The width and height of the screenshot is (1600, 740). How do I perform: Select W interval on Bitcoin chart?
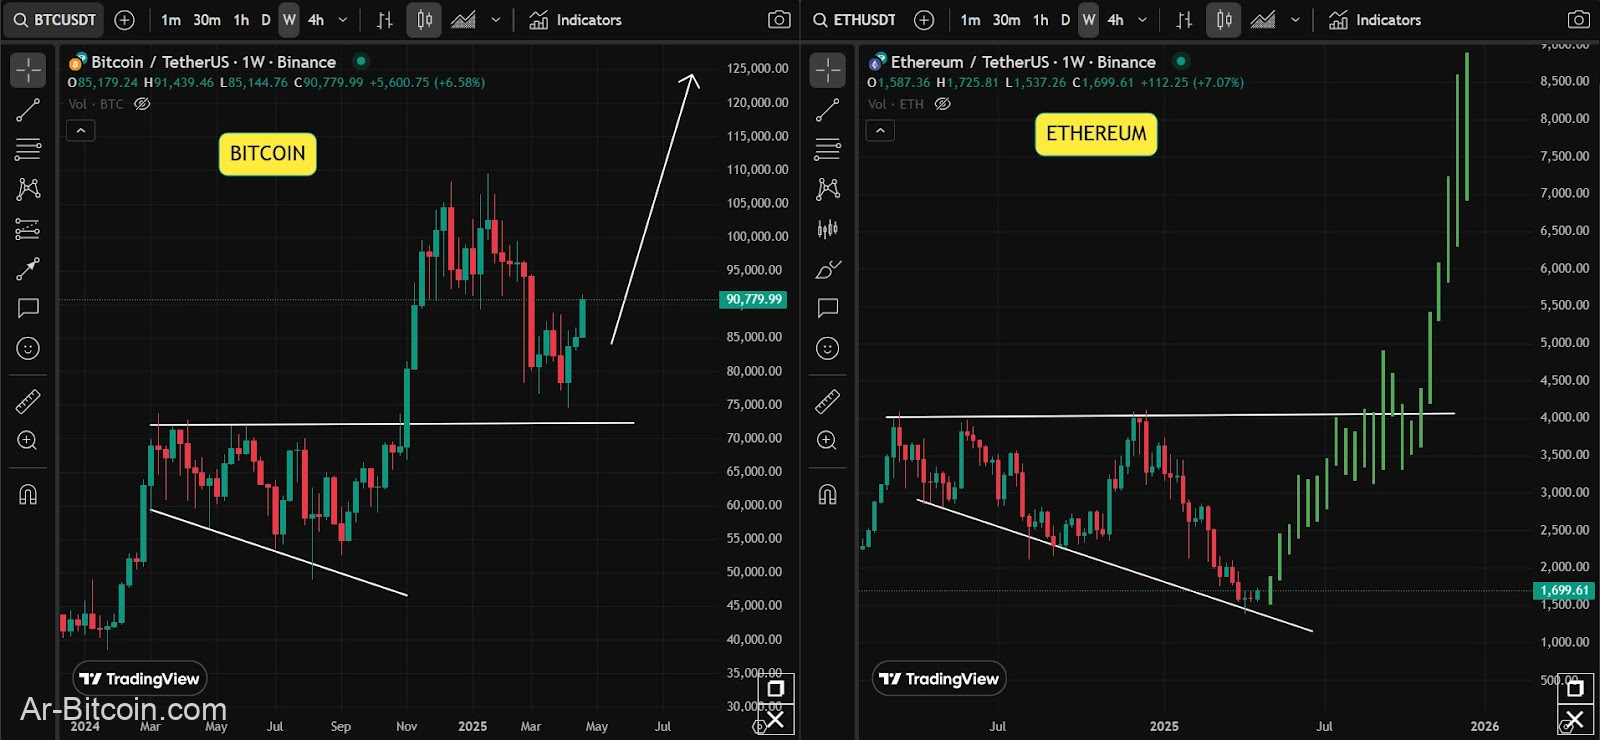(x=289, y=20)
